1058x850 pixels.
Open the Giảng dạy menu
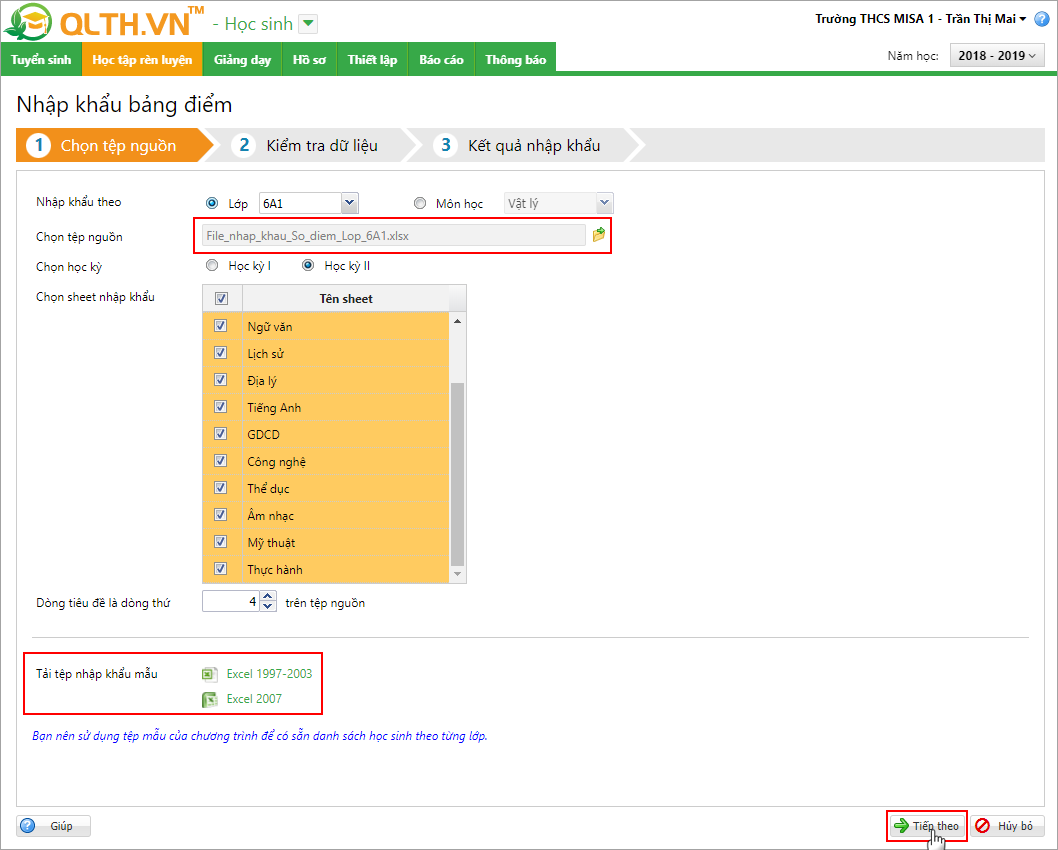click(x=242, y=59)
